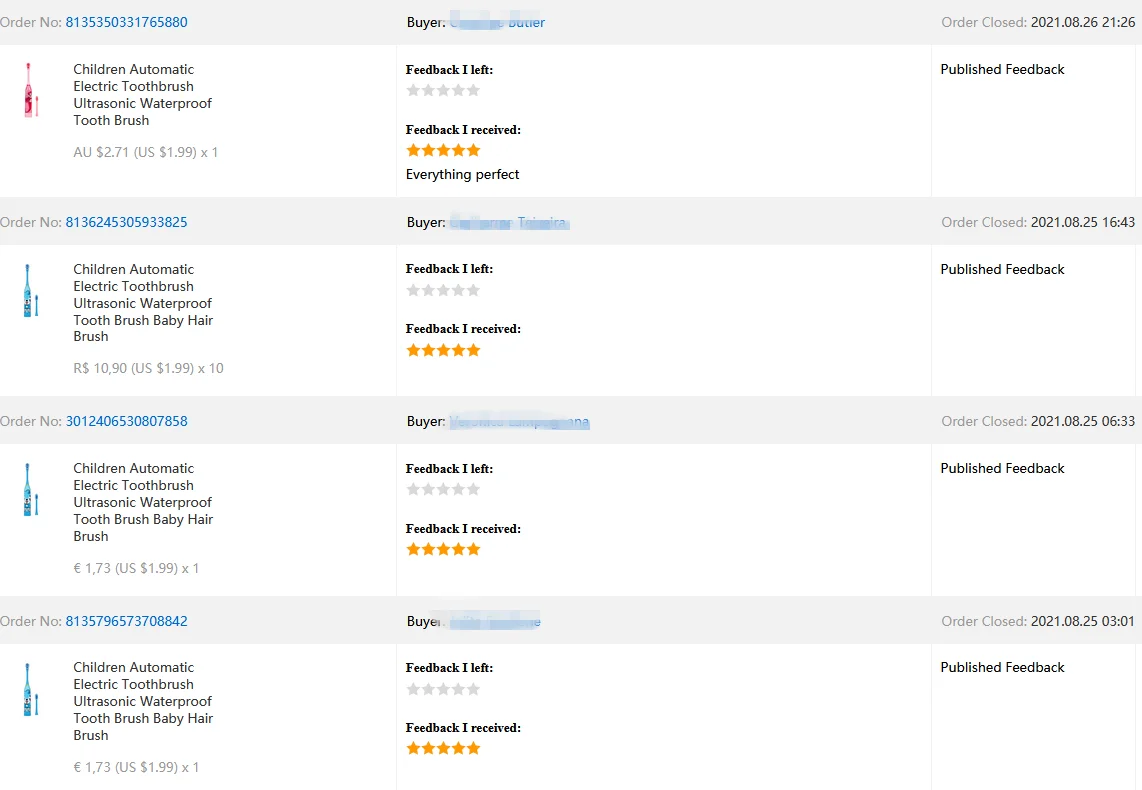This screenshot has width=1142, height=790.
Task: Click gray stars left for order 8135796573708842
Action: [x=443, y=689]
